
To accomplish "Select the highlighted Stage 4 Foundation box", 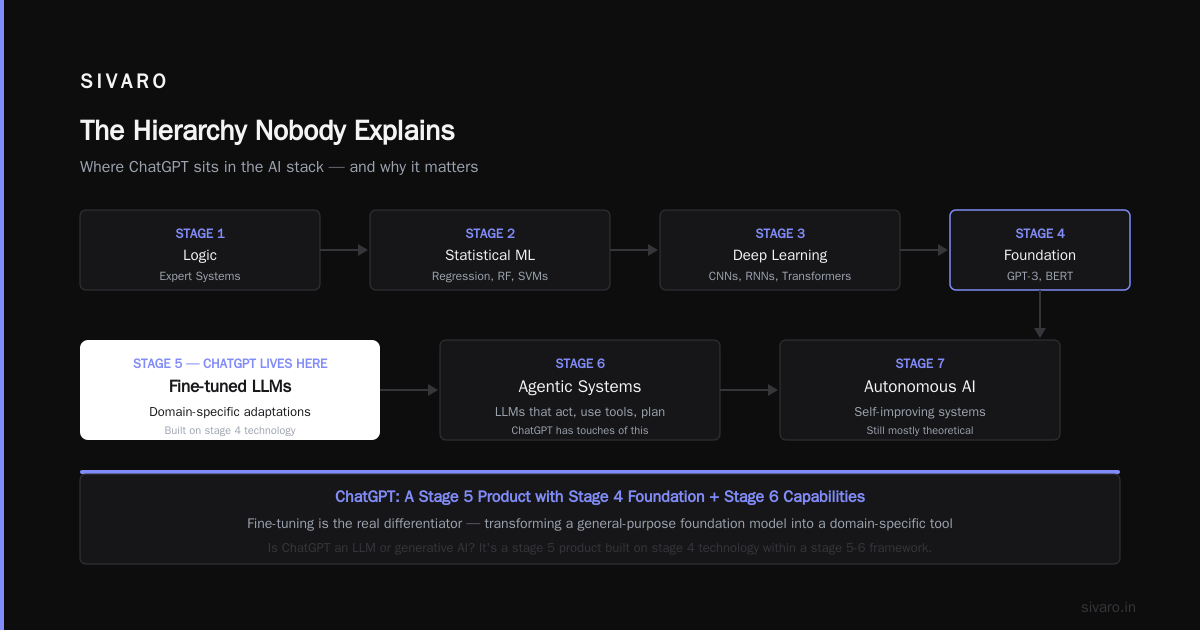I will (1040, 250).
